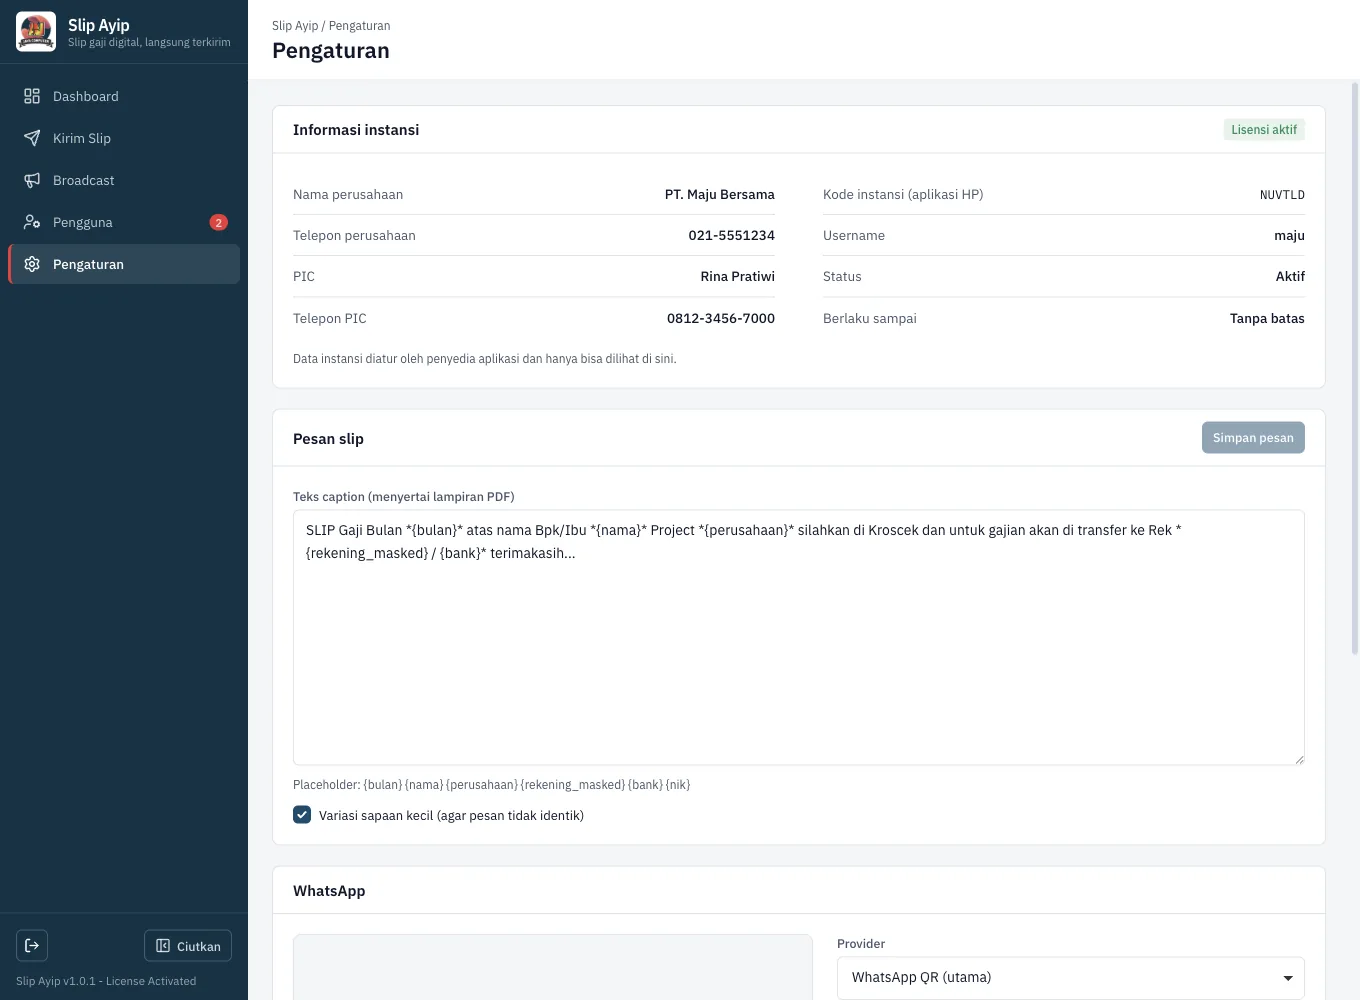Screen dimensions: 1360x1000
Task: Open the Broadcast menu item
Action: tap(124, 180)
